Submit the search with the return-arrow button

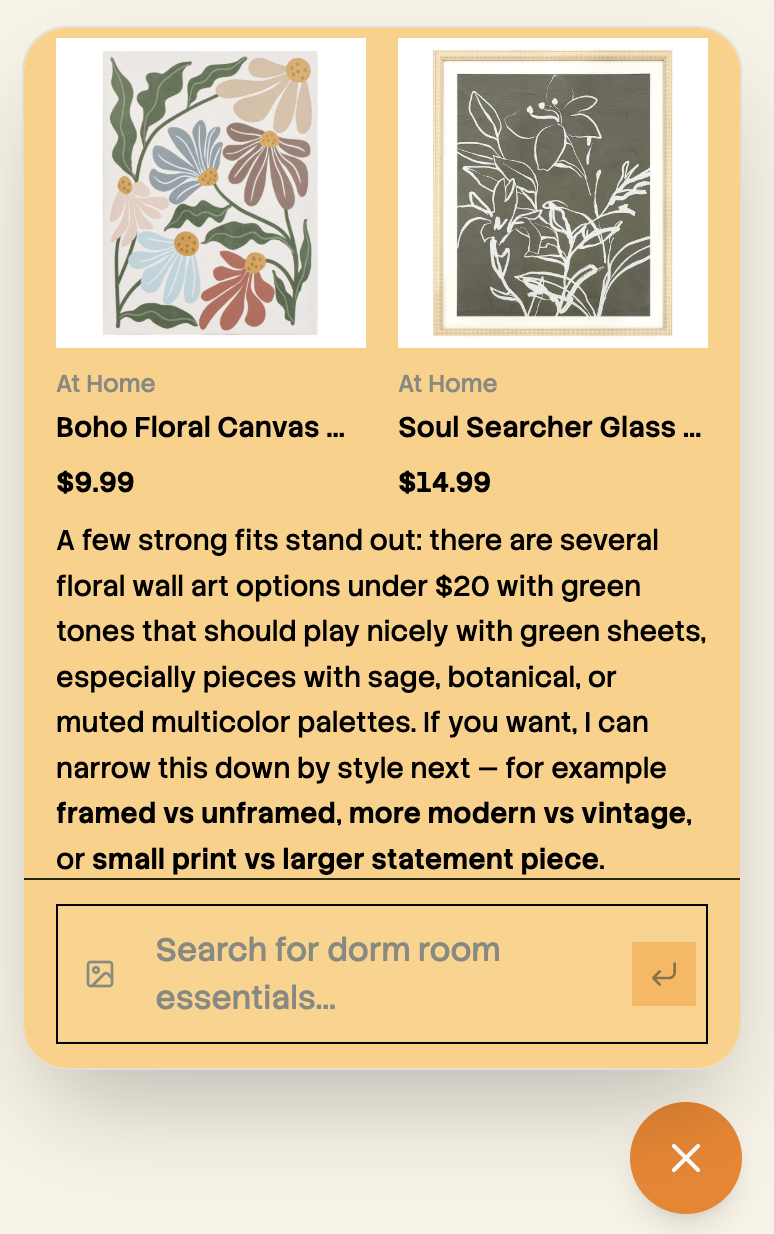[664, 974]
